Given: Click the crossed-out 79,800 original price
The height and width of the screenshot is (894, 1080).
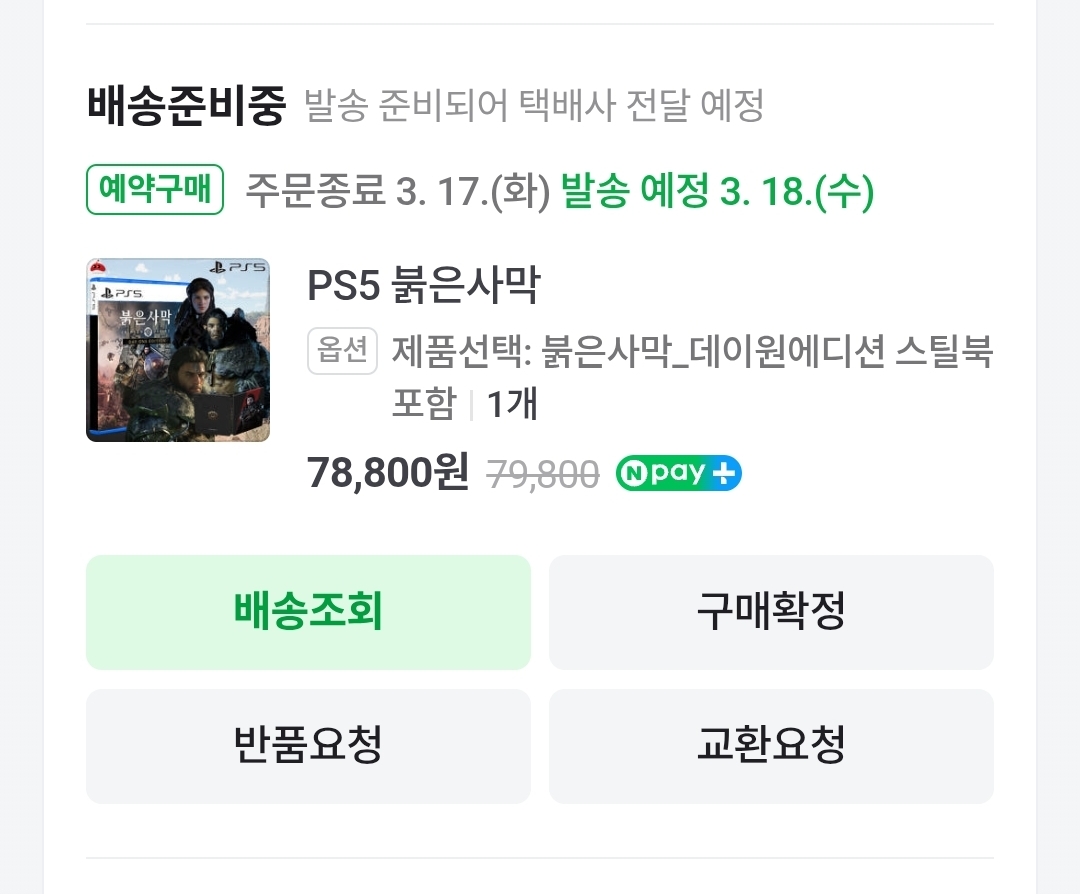Looking at the screenshot, I should coord(543,475).
